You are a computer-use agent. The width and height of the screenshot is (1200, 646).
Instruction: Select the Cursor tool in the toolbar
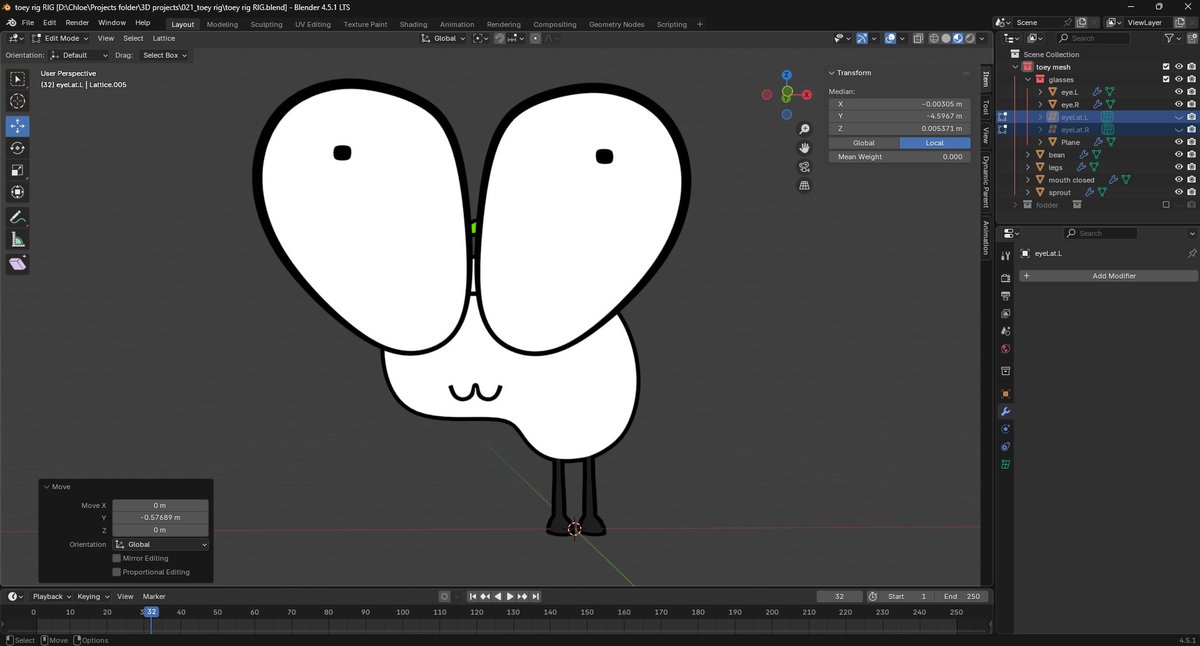[18, 101]
